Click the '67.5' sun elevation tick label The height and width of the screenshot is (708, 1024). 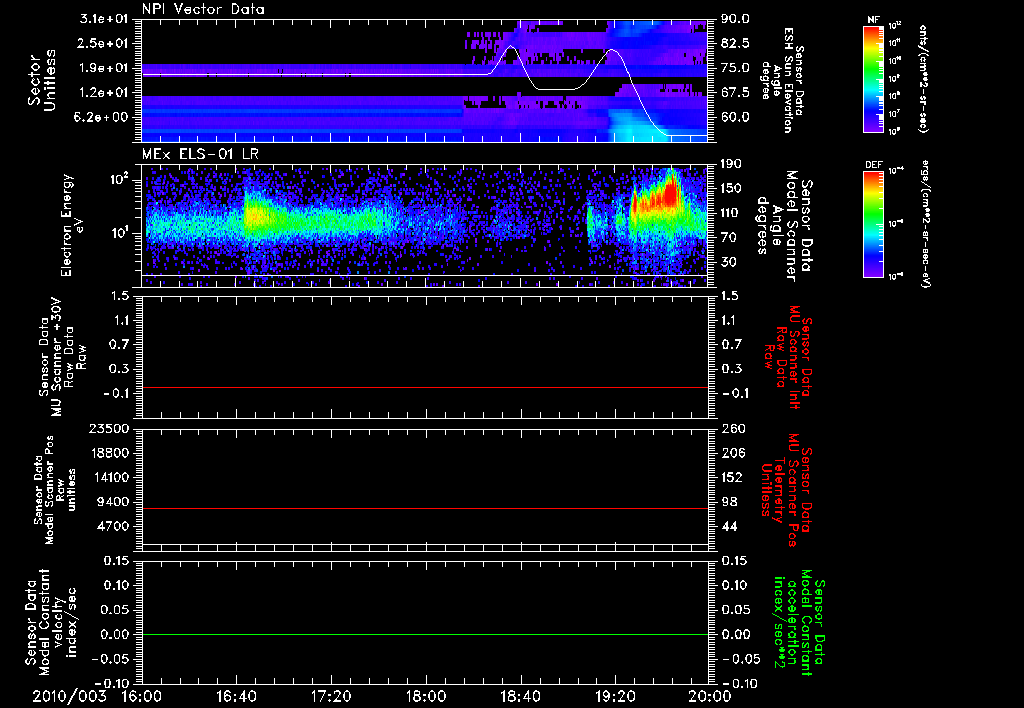tap(735, 92)
